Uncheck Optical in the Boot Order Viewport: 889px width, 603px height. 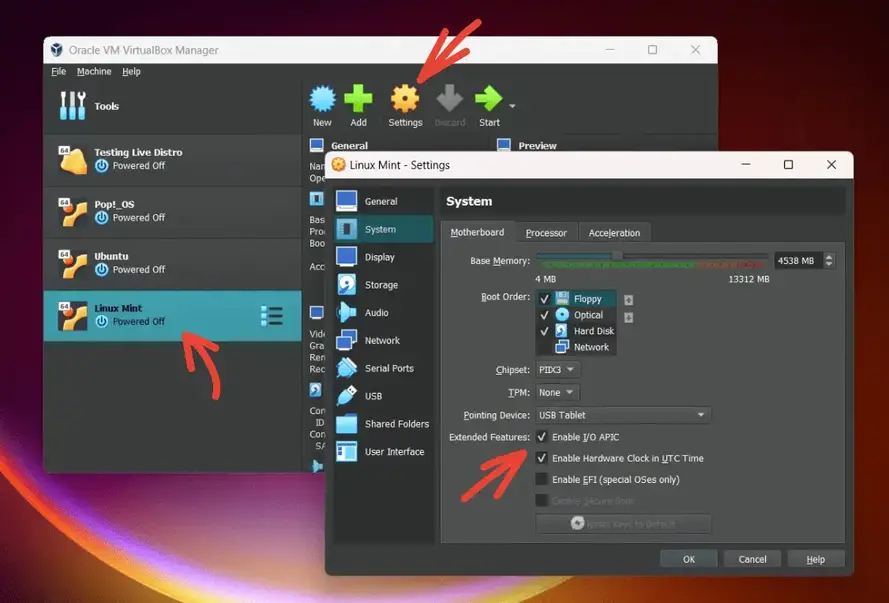click(x=544, y=315)
